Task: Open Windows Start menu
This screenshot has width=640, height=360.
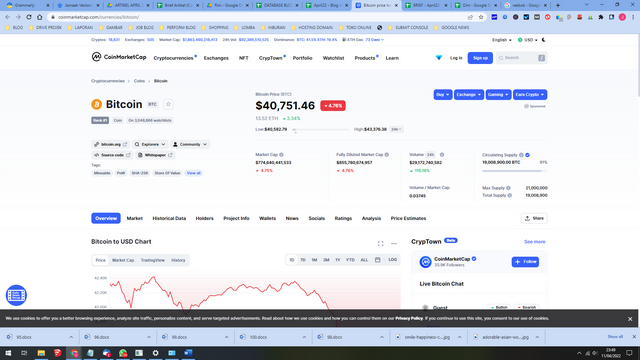Action: click(x=8, y=353)
